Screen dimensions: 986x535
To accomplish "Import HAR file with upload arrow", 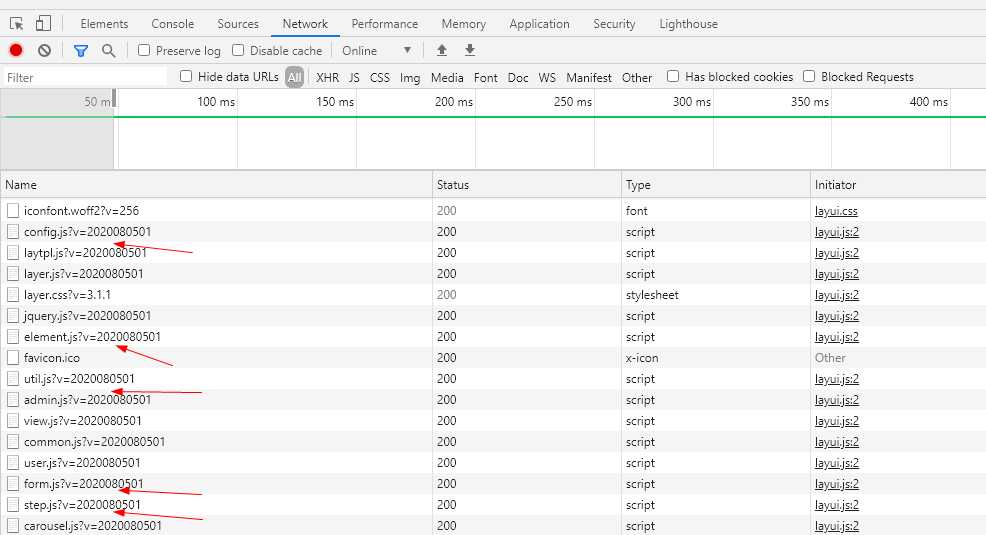I will [441, 50].
